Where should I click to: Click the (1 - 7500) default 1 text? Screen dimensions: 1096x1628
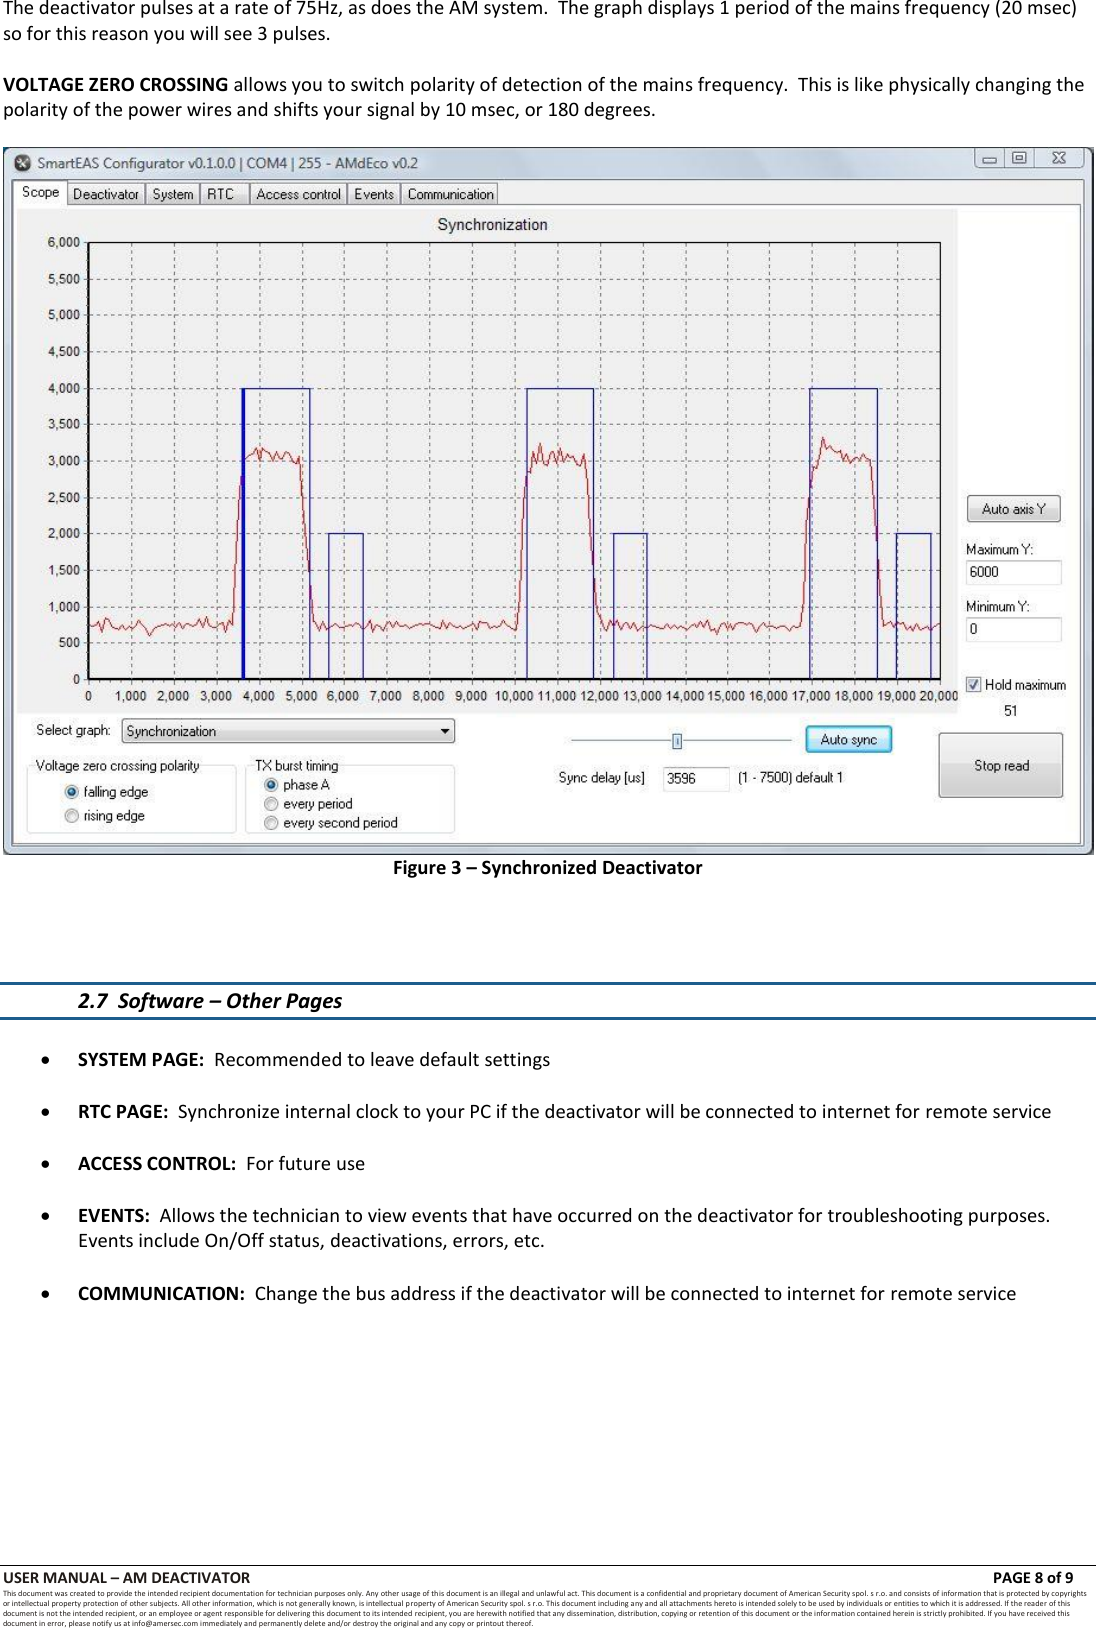click(790, 778)
